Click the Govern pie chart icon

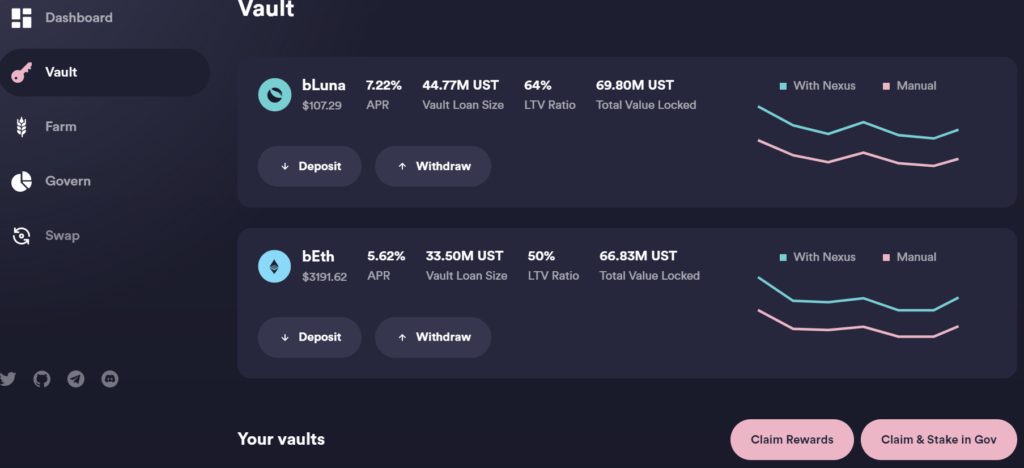click(x=20, y=181)
